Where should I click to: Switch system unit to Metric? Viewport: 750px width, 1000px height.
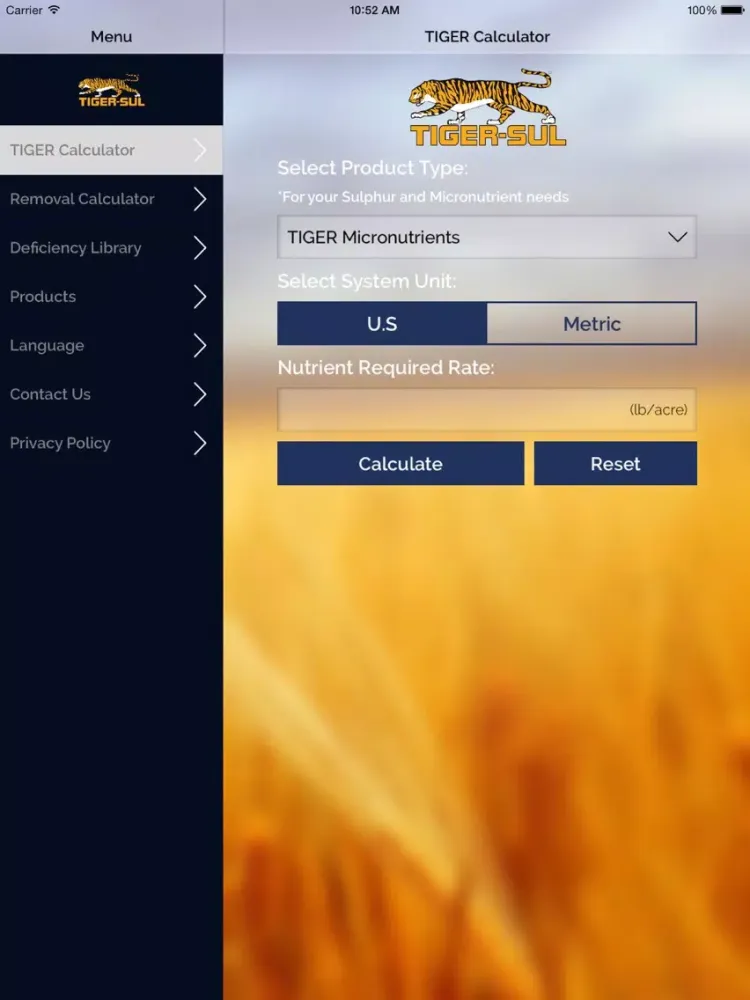[592, 323]
